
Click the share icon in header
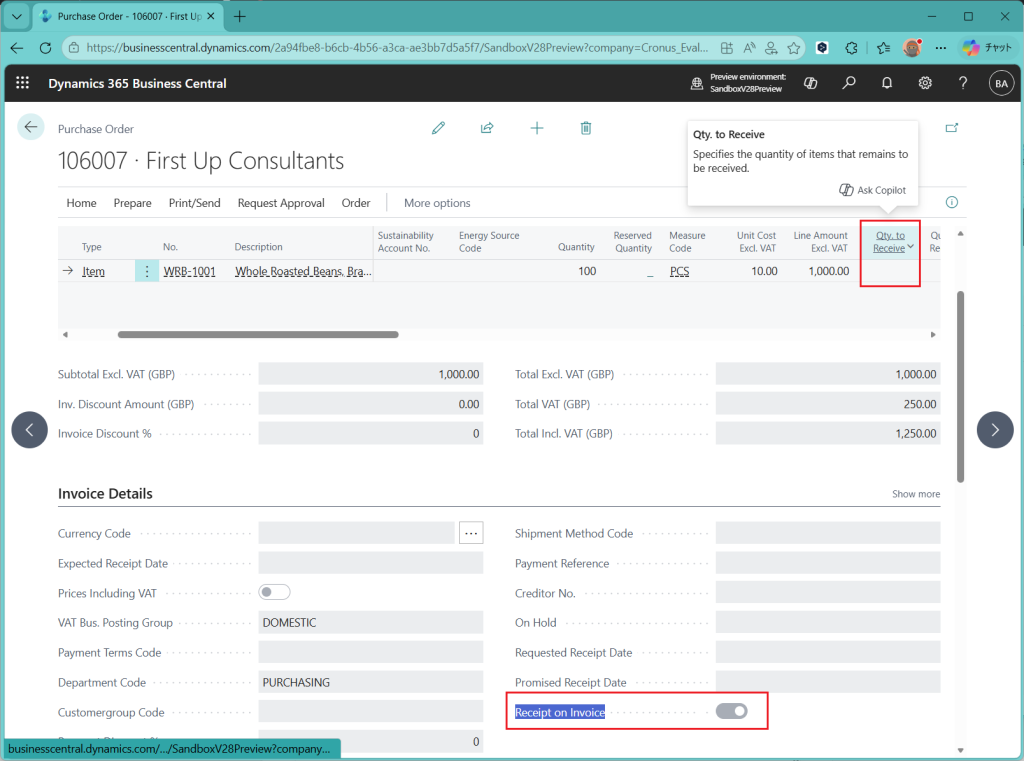(x=487, y=128)
